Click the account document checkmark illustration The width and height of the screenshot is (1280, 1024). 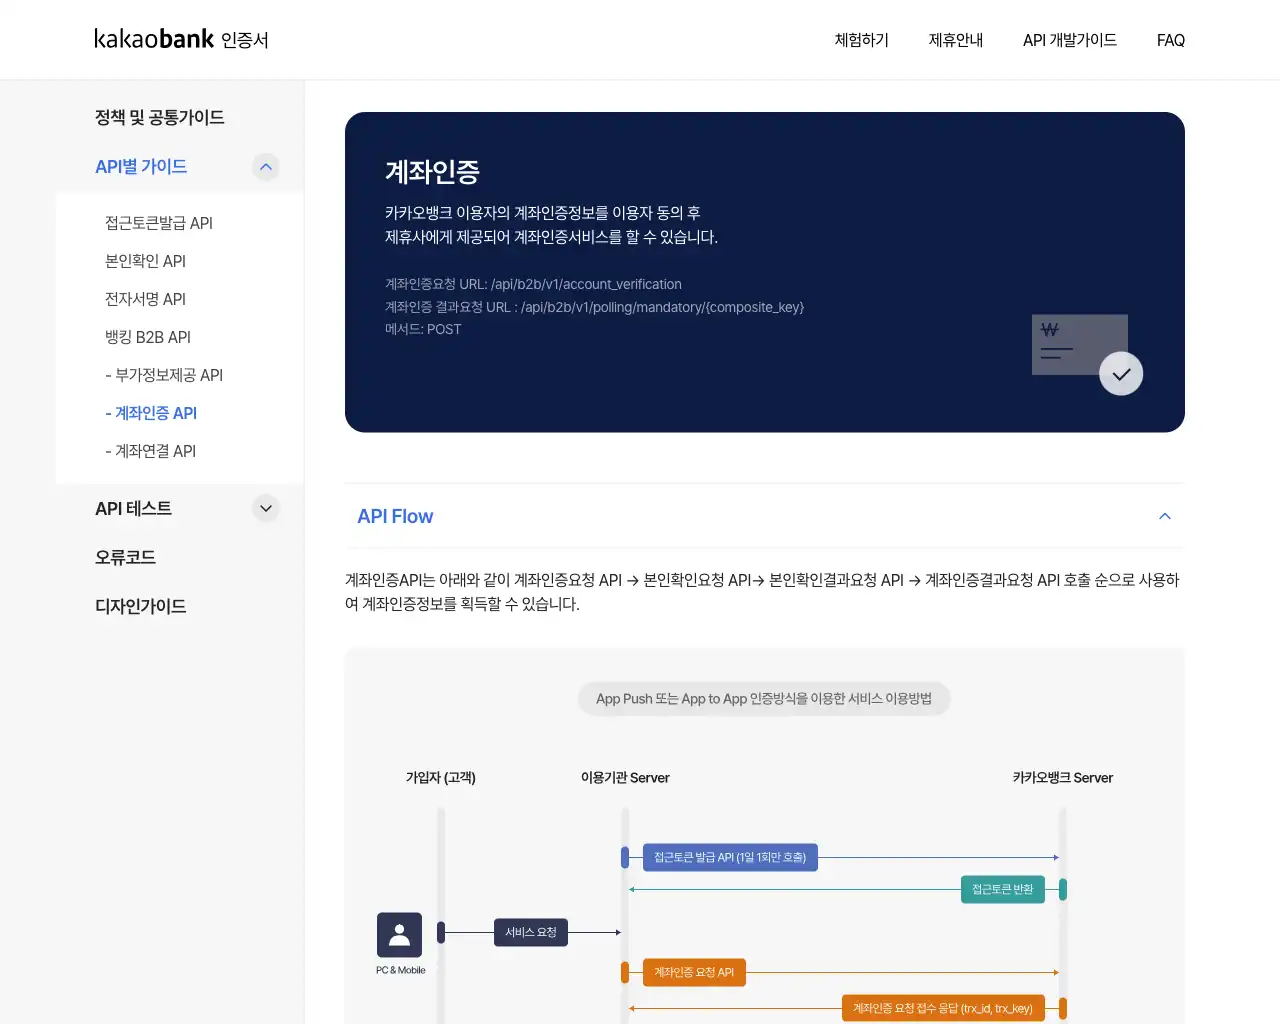(x=1086, y=354)
